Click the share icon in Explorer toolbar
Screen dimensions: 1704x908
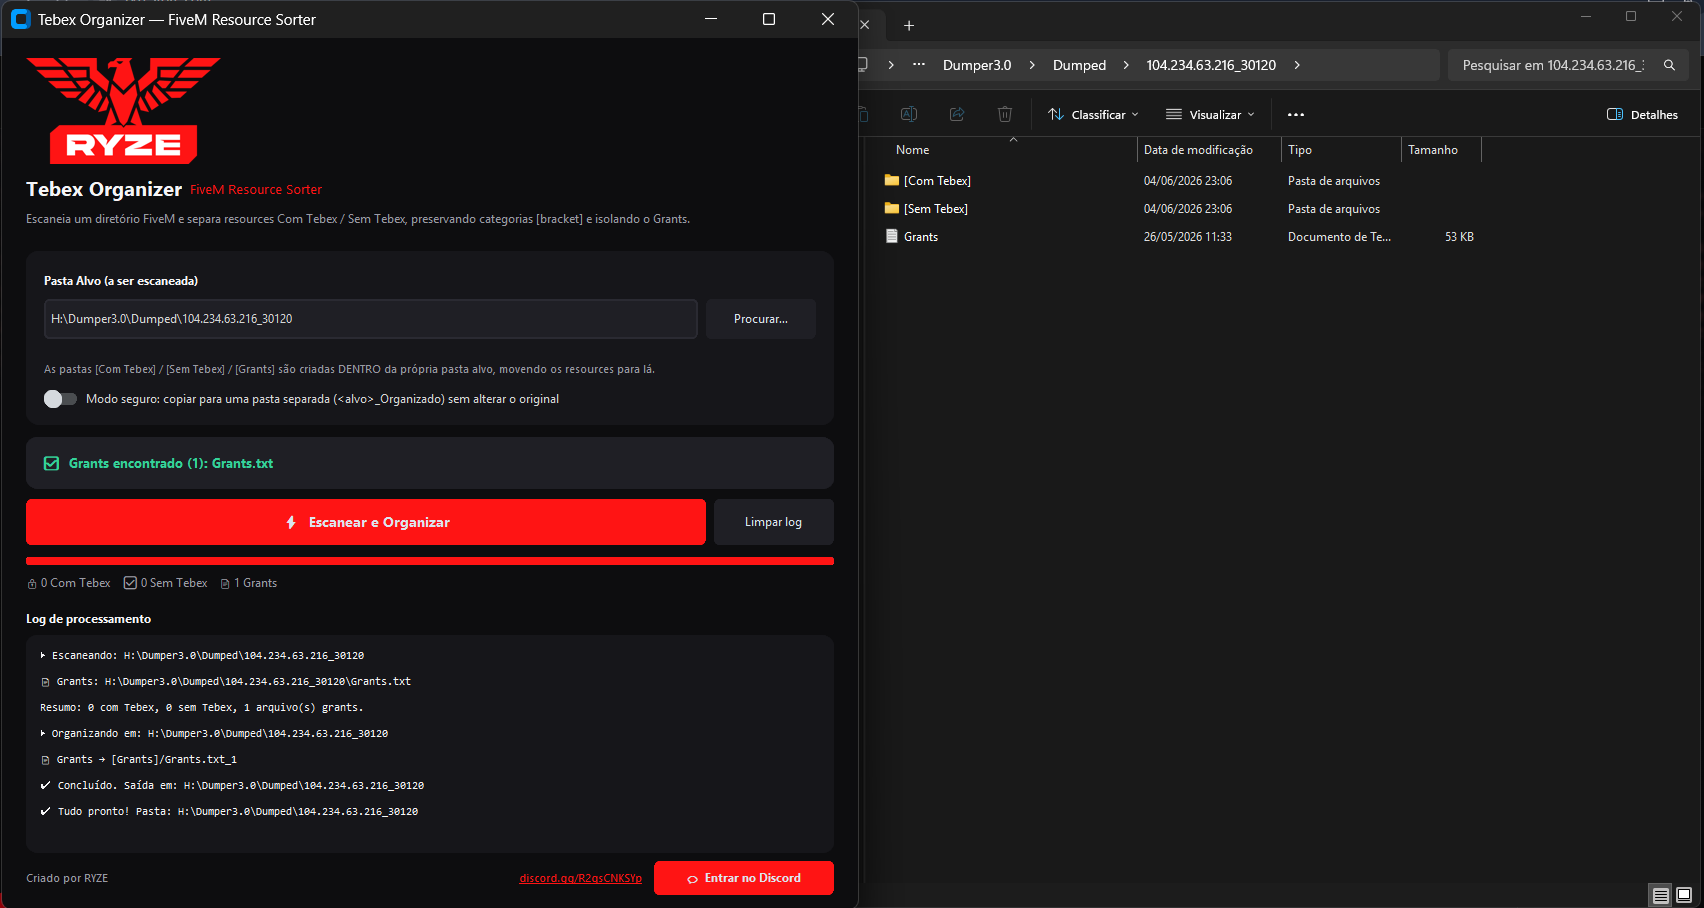pyautogui.click(x=957, y=114)
